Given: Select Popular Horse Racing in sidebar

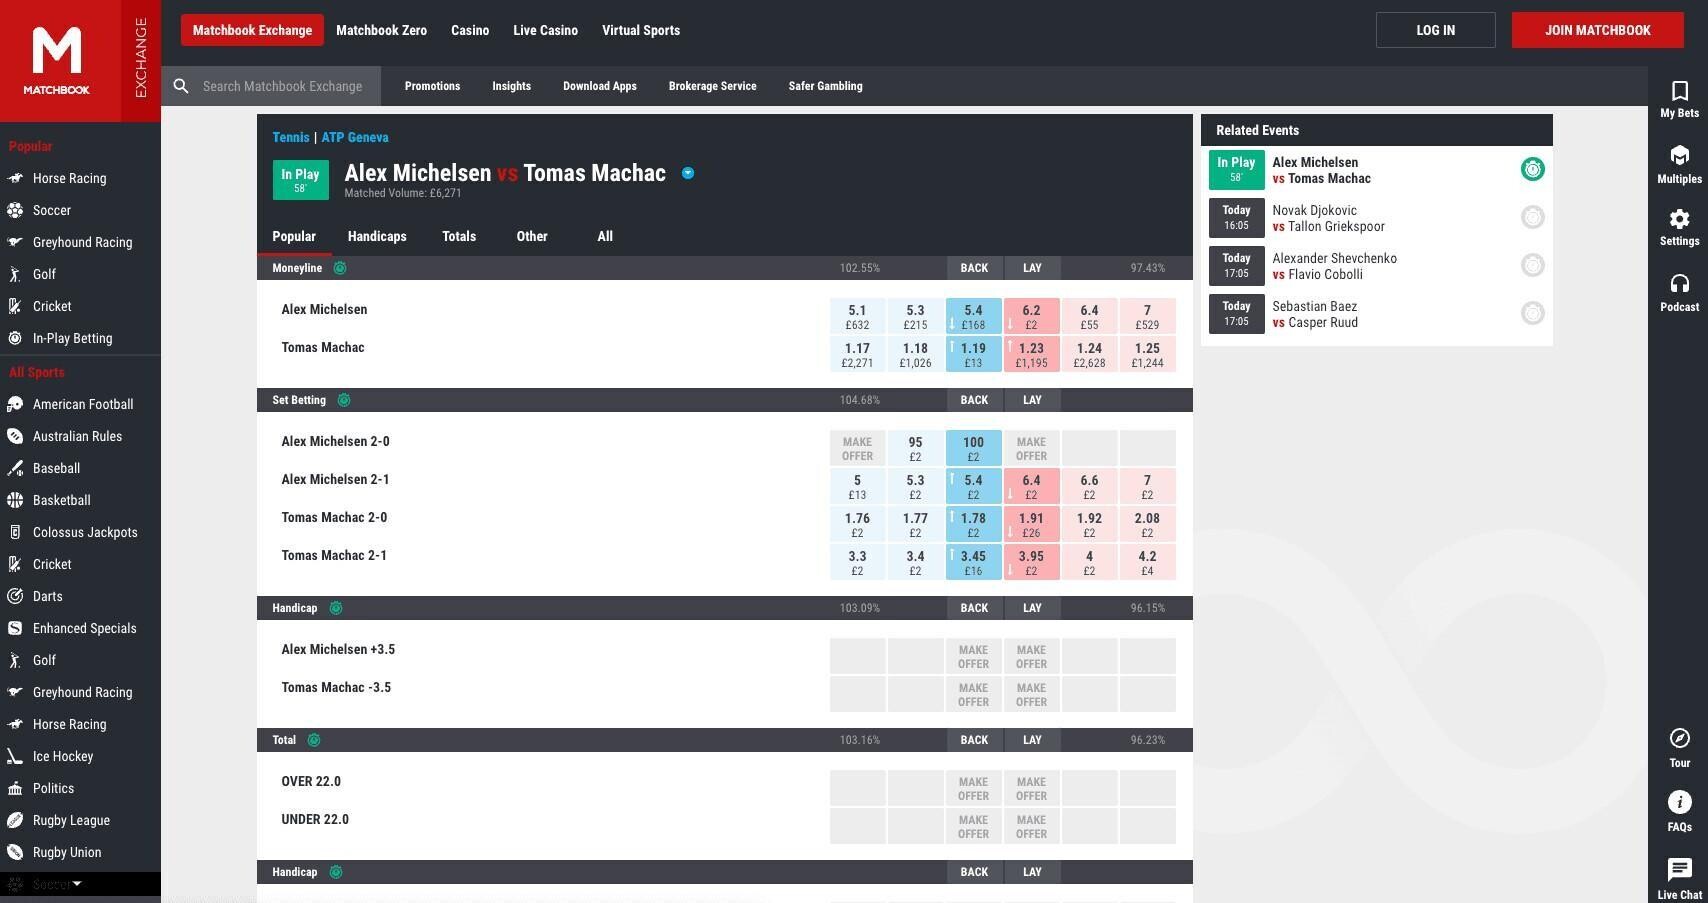Looking at the screenshot, I should click(69, 178).
